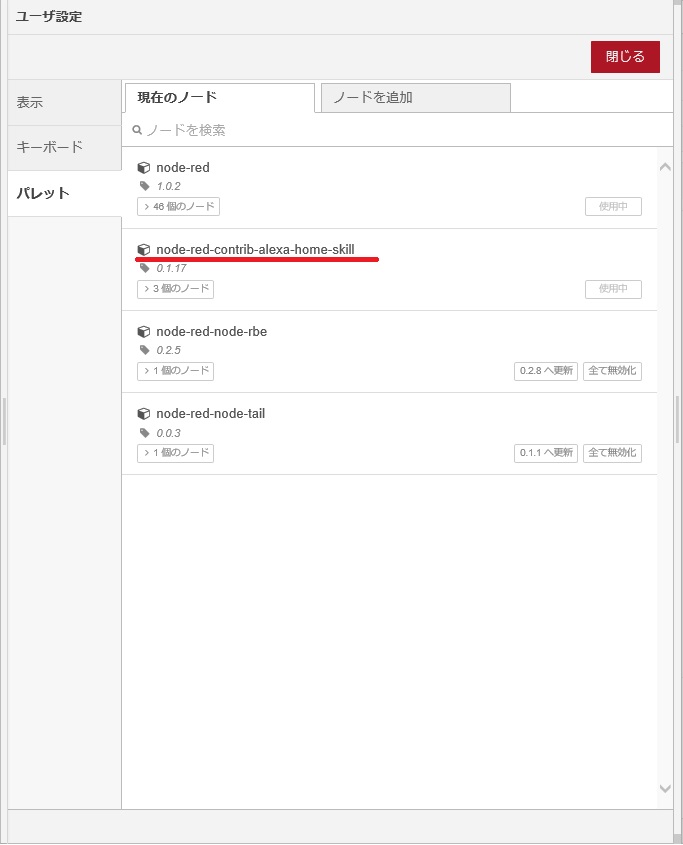Click the version tag icon beside 0.0.3
This screenshot has width=683, height=845.
click(x=144, y=432)
